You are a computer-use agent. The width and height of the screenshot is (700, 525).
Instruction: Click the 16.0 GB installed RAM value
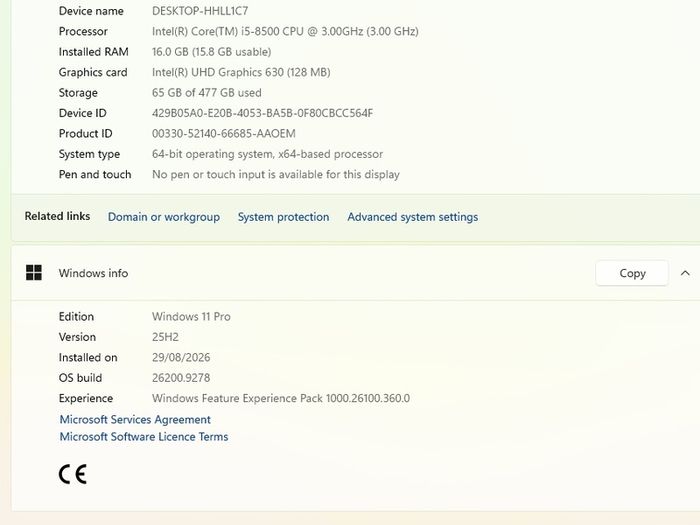[212, 52]
